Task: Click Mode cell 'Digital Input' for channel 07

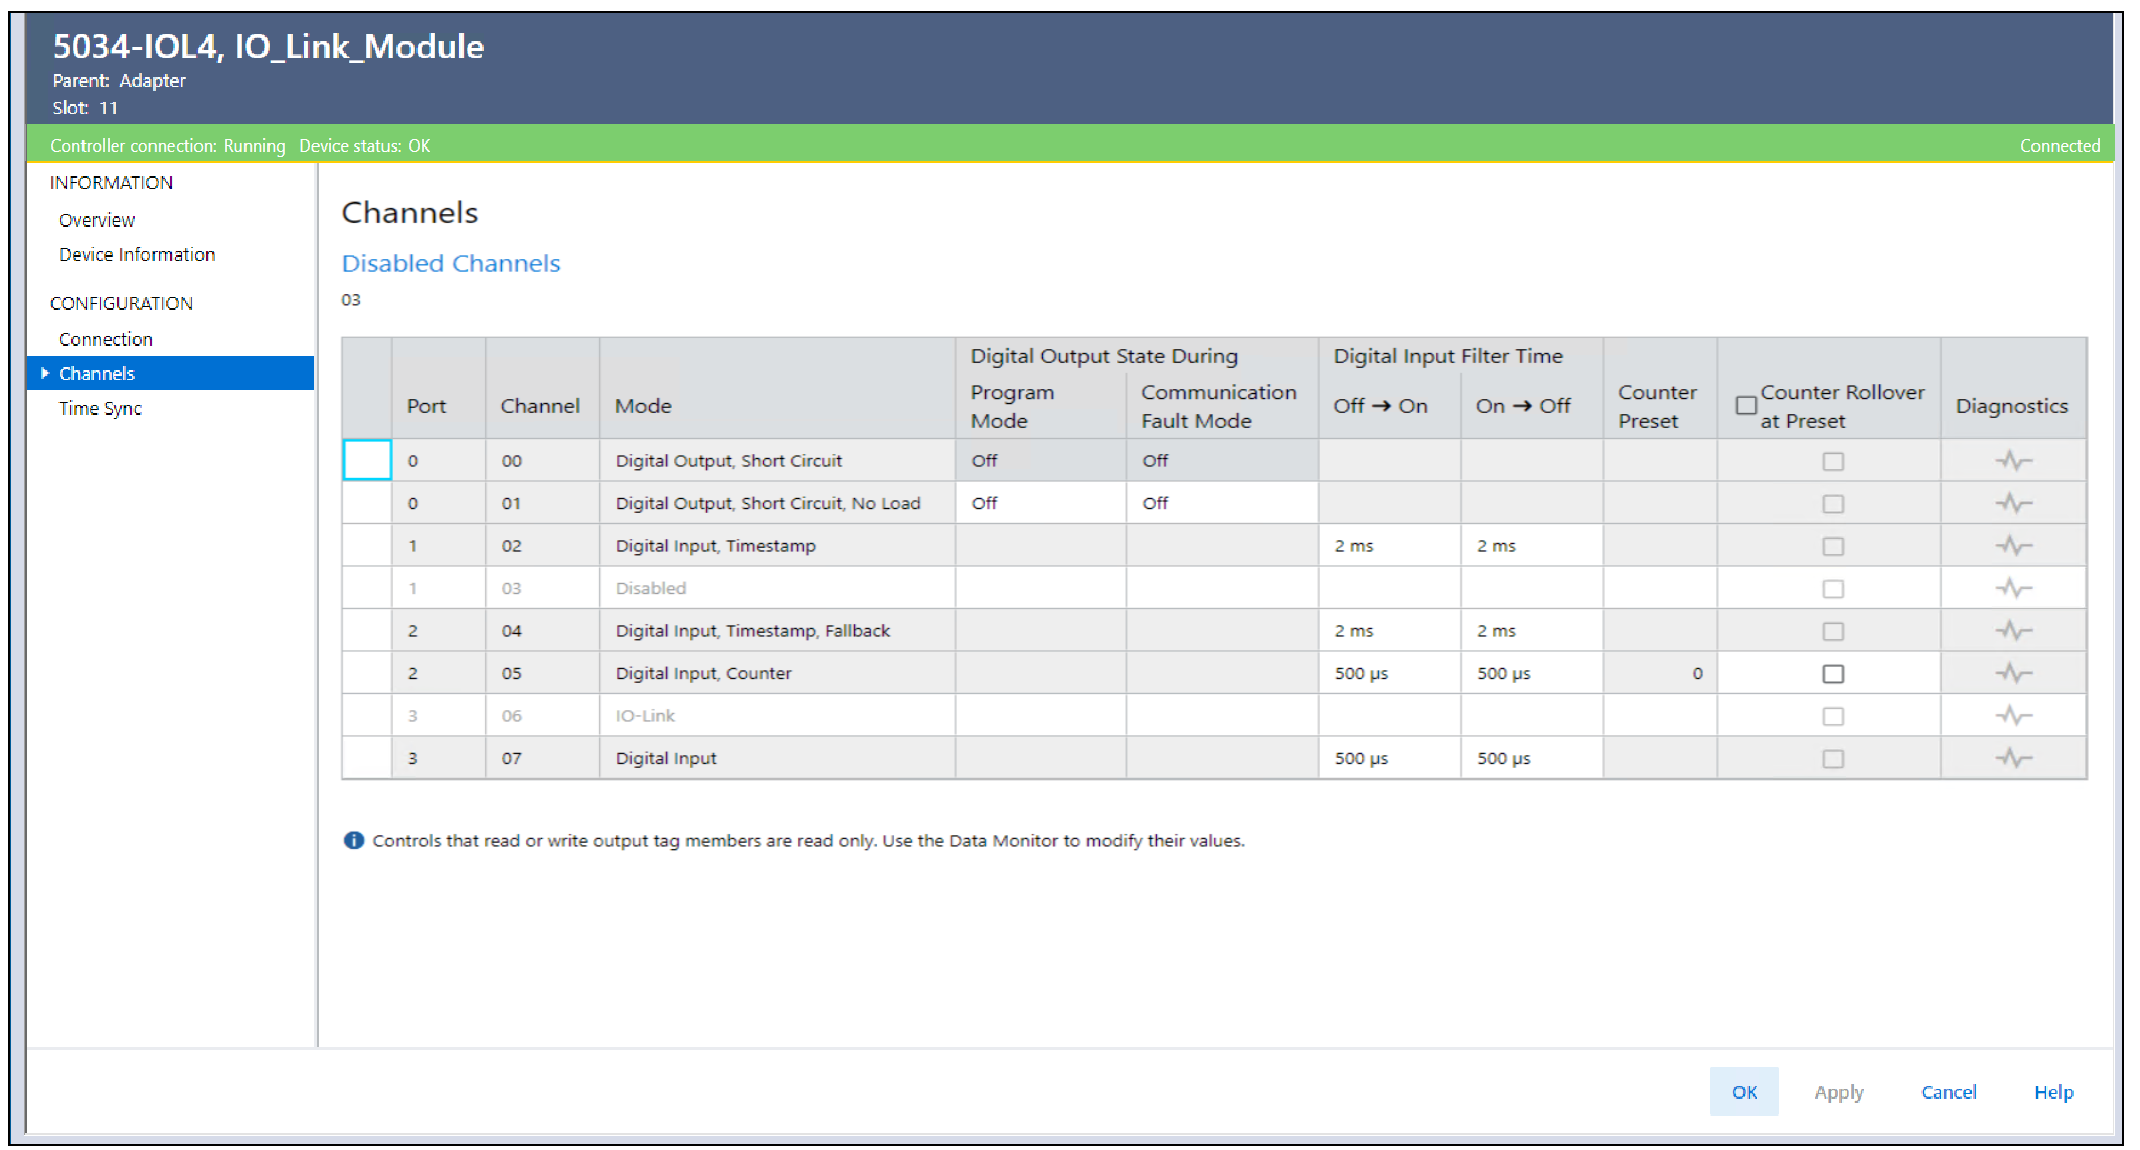Action: point(777,758)
